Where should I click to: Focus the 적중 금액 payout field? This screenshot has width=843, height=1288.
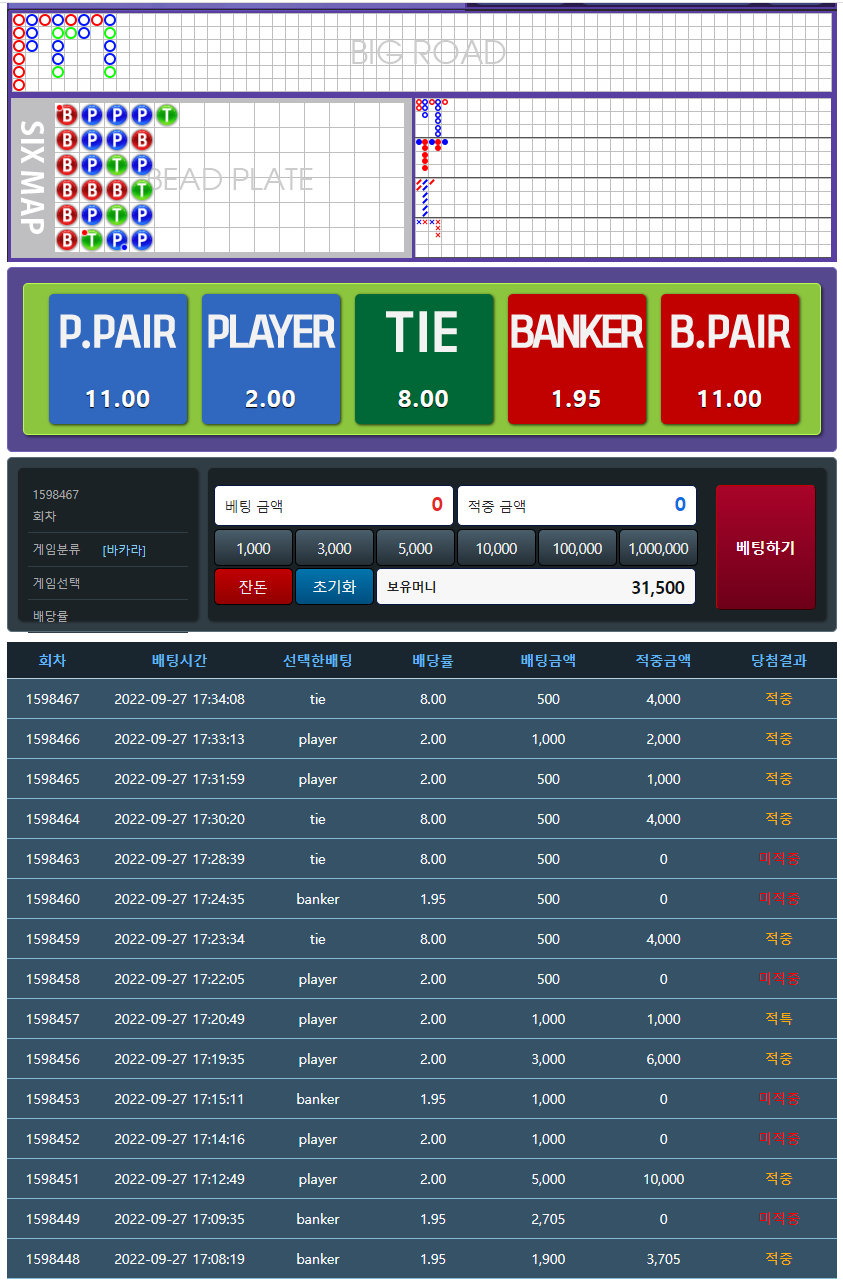[577, 506]
